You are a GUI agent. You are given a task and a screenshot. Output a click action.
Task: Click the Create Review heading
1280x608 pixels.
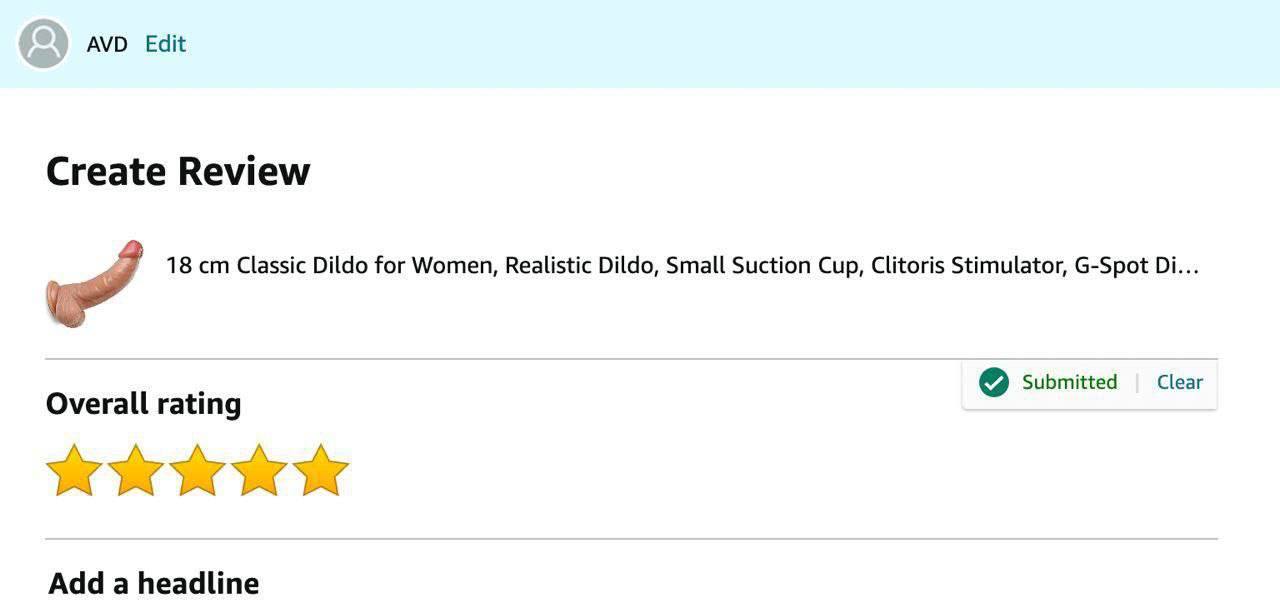click(178, 172)
